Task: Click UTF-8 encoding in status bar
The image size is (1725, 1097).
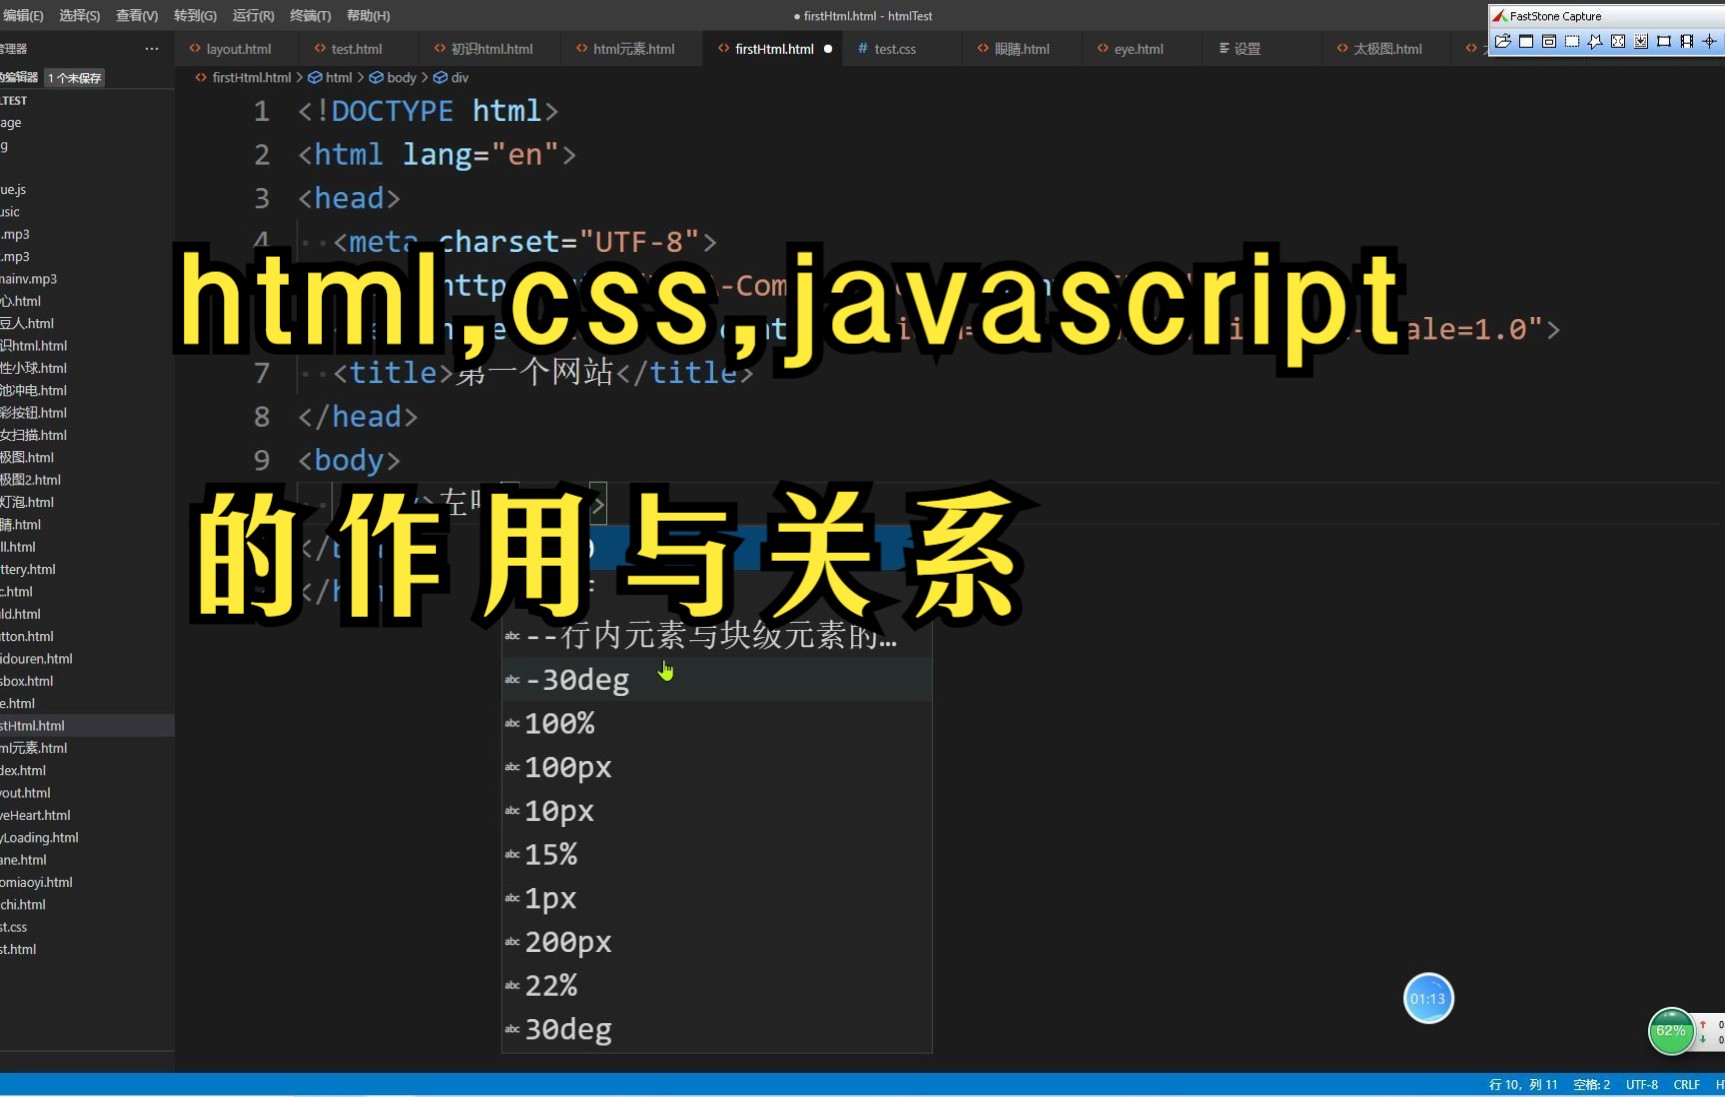Action: (x=1641, y=1085)
